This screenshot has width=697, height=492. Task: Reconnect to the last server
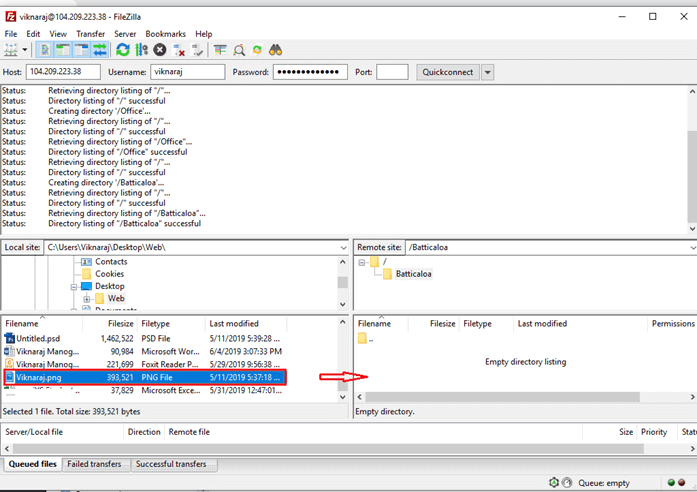pyautogui.click(x=196, y=50)
